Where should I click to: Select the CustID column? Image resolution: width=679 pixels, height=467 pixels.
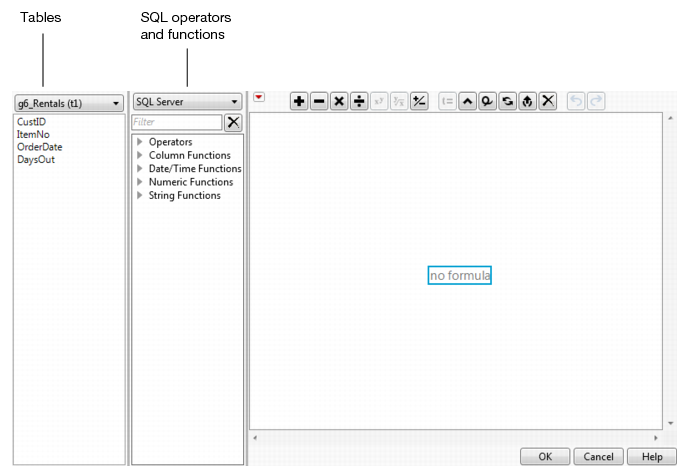(31, 122)
